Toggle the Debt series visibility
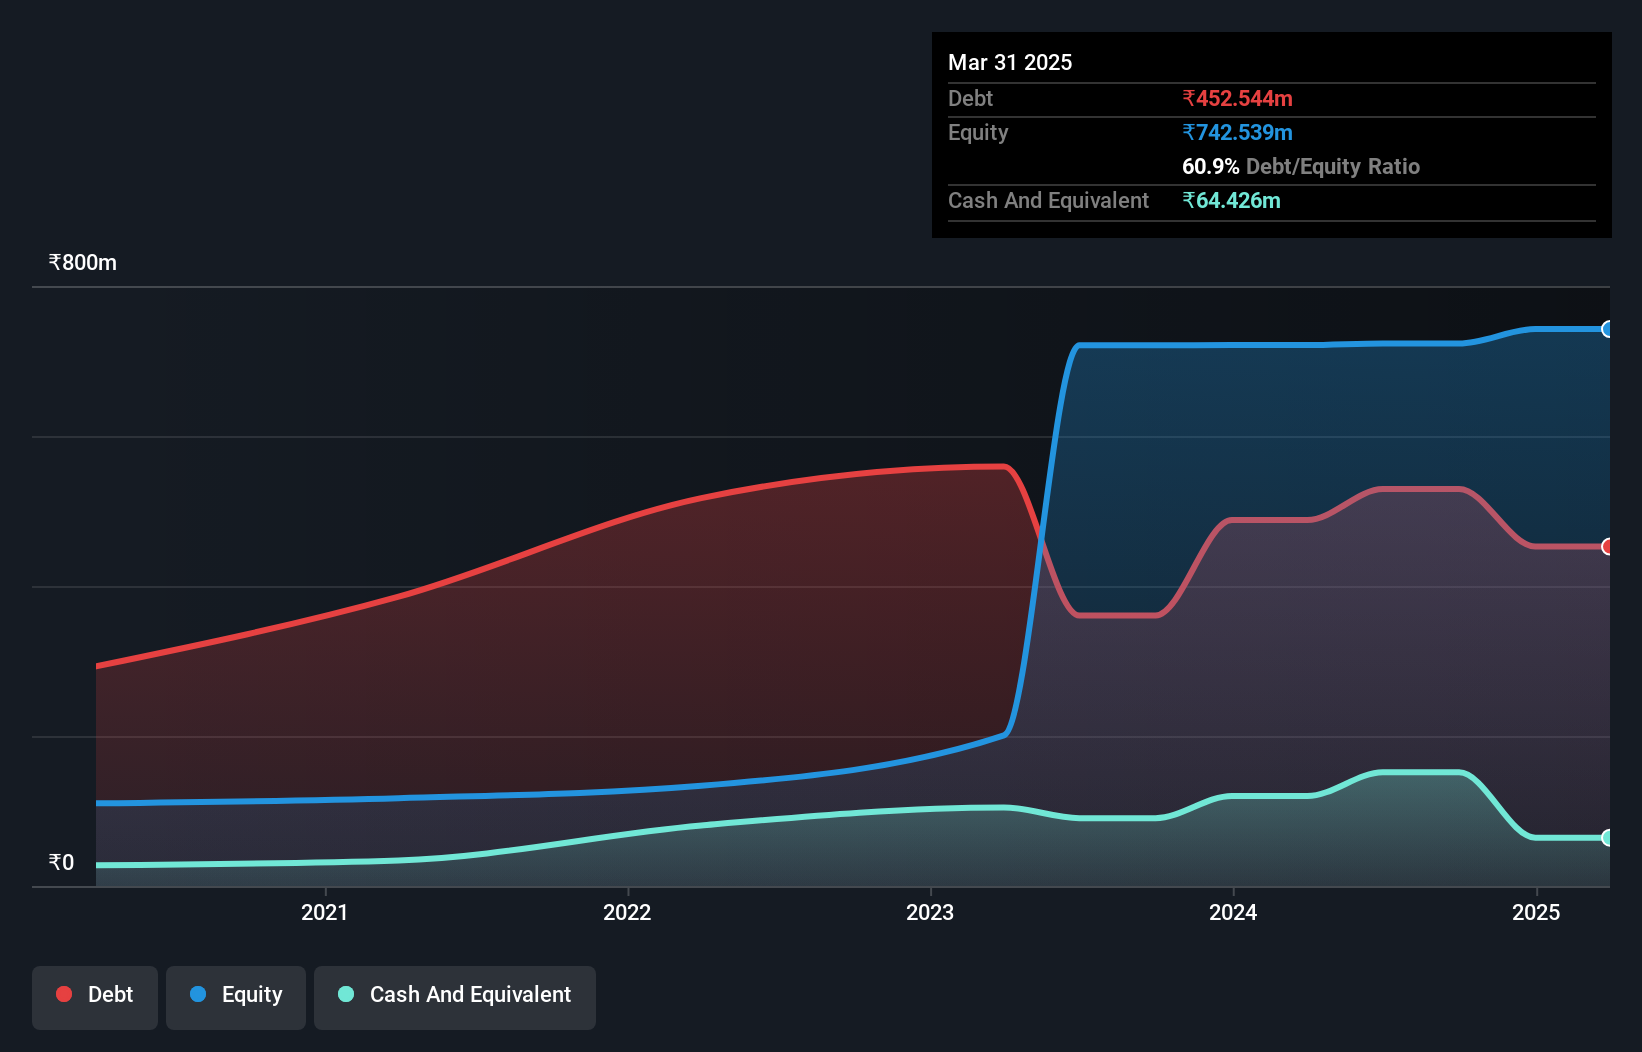Viewport: 1642px width, 1052px height. click(x=95, y=997)
